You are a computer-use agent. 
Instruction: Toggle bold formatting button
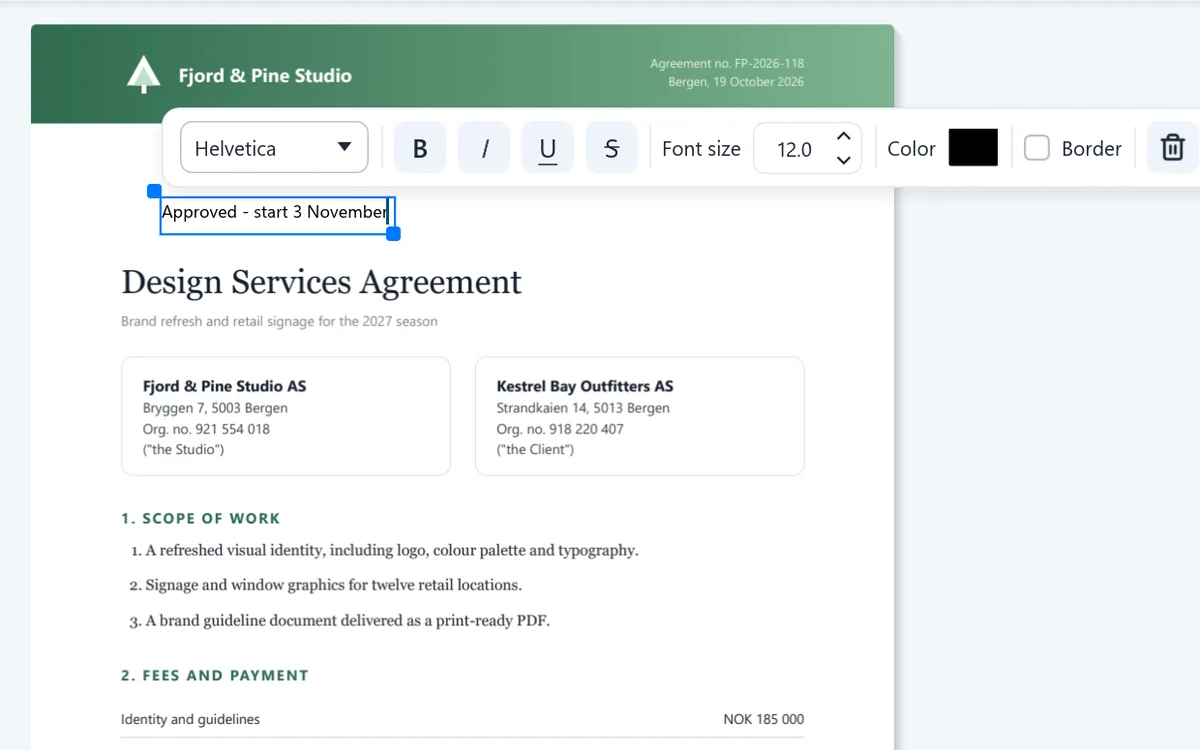[x=420, y=148]
